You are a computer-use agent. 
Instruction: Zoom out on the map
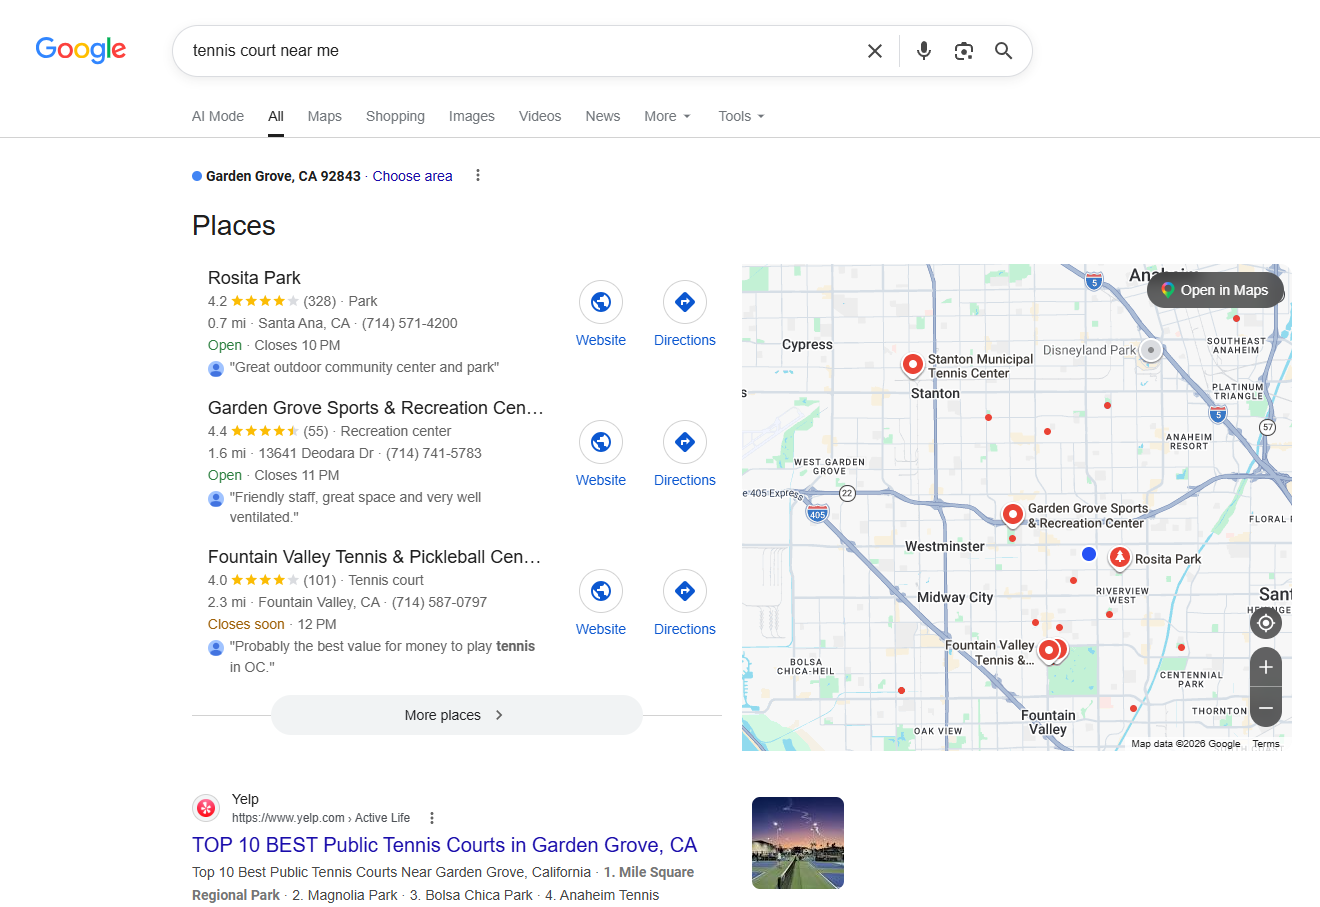tap(1266, 707)
